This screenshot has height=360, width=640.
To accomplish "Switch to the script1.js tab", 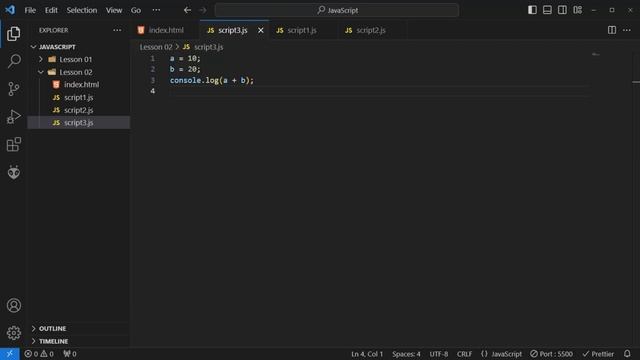I will coord(302,30).
